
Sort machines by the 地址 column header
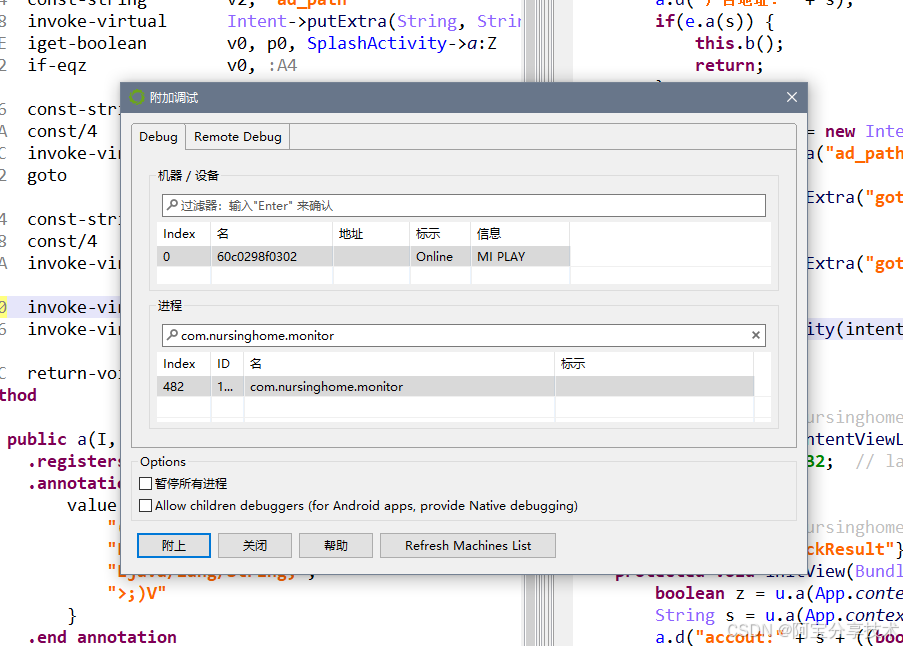tap(371, 234)
